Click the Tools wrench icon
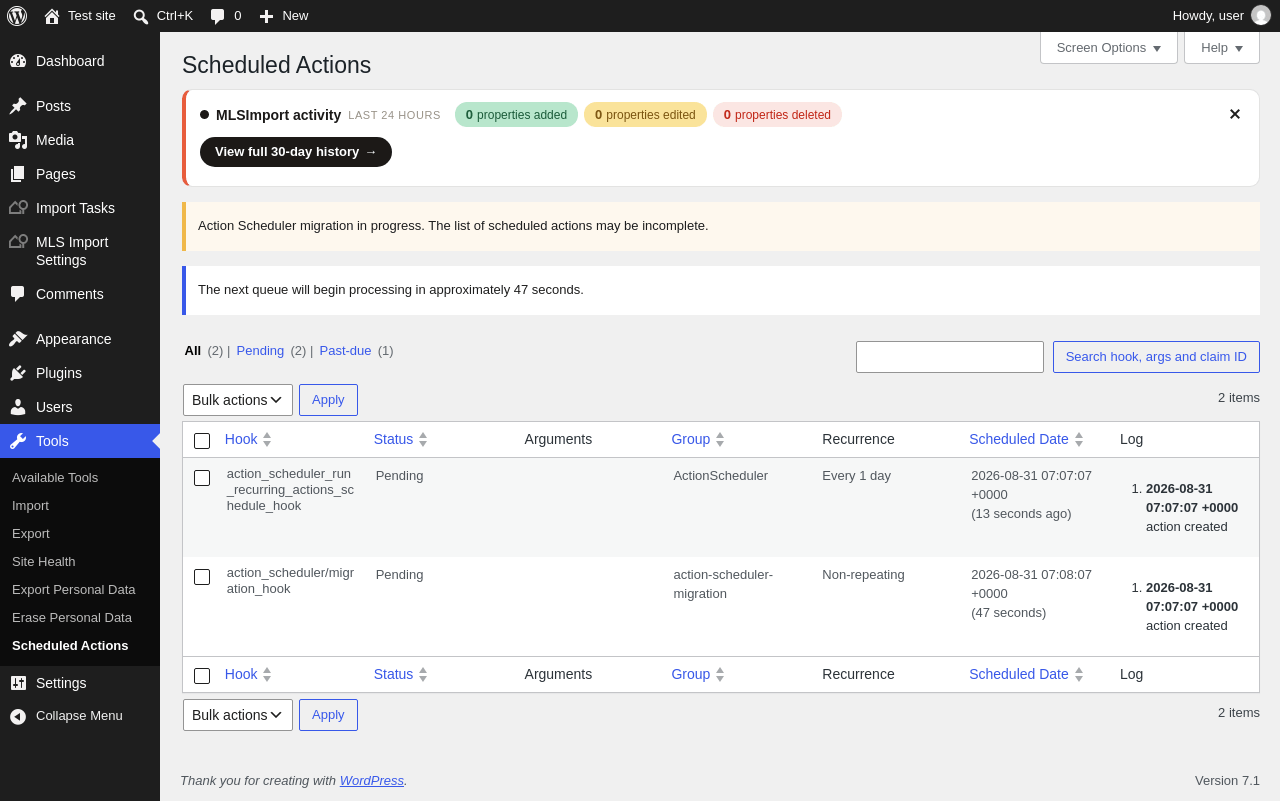The height and width of the screenshot is (801, 1280). (x=18, y=441)
